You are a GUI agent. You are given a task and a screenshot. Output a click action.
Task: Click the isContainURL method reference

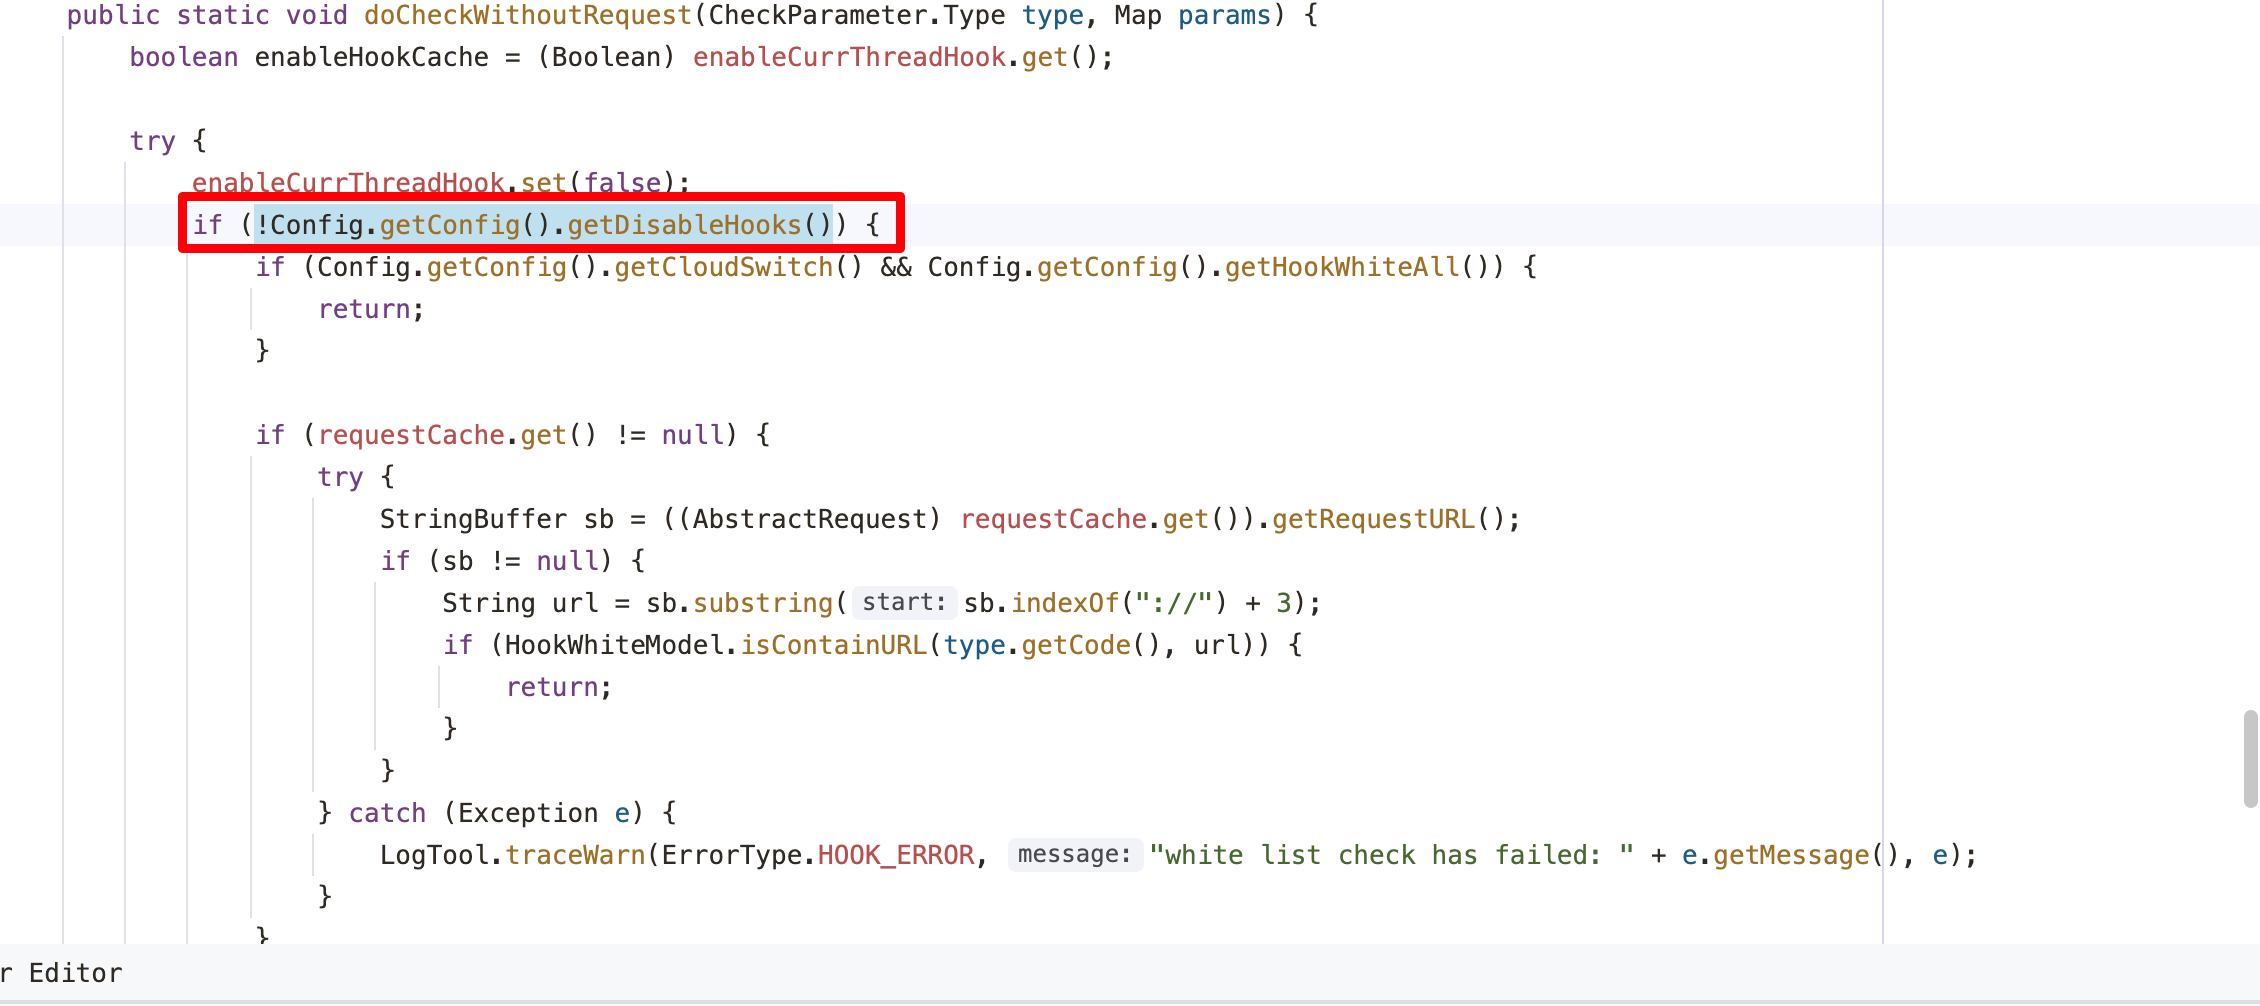[833, 645]
